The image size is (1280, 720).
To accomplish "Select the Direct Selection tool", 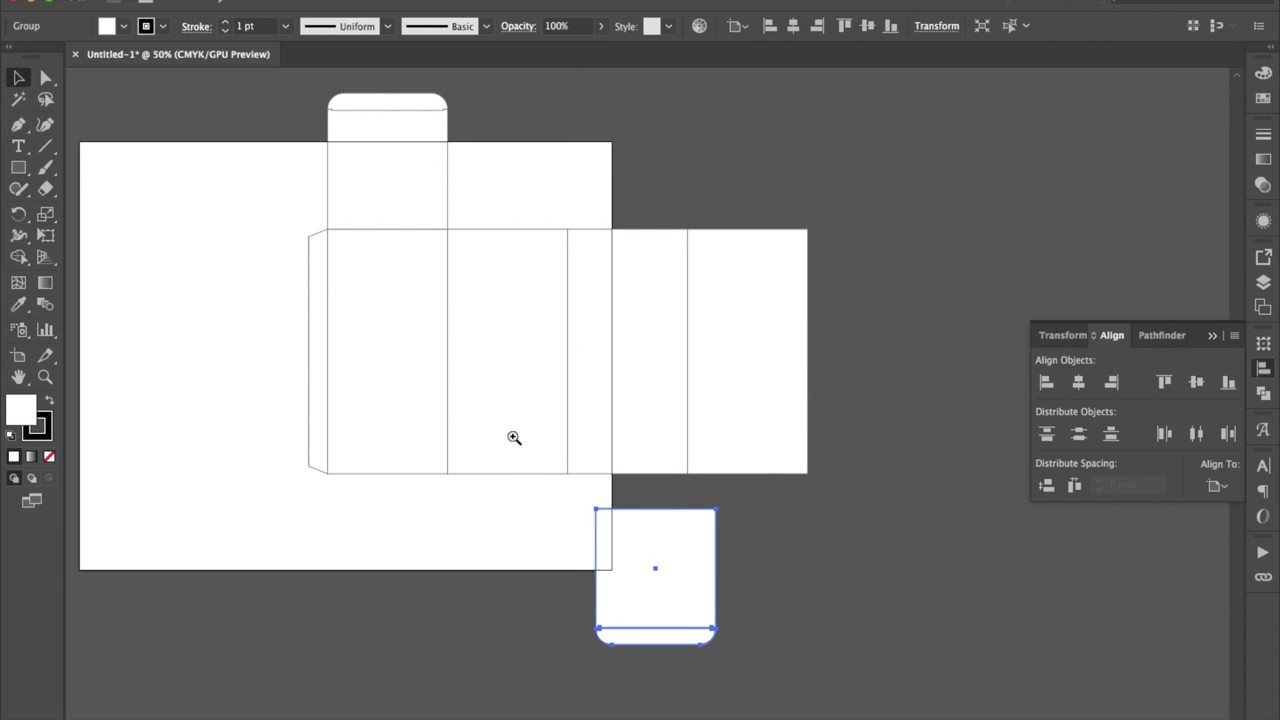I will [x=45, y=78].
